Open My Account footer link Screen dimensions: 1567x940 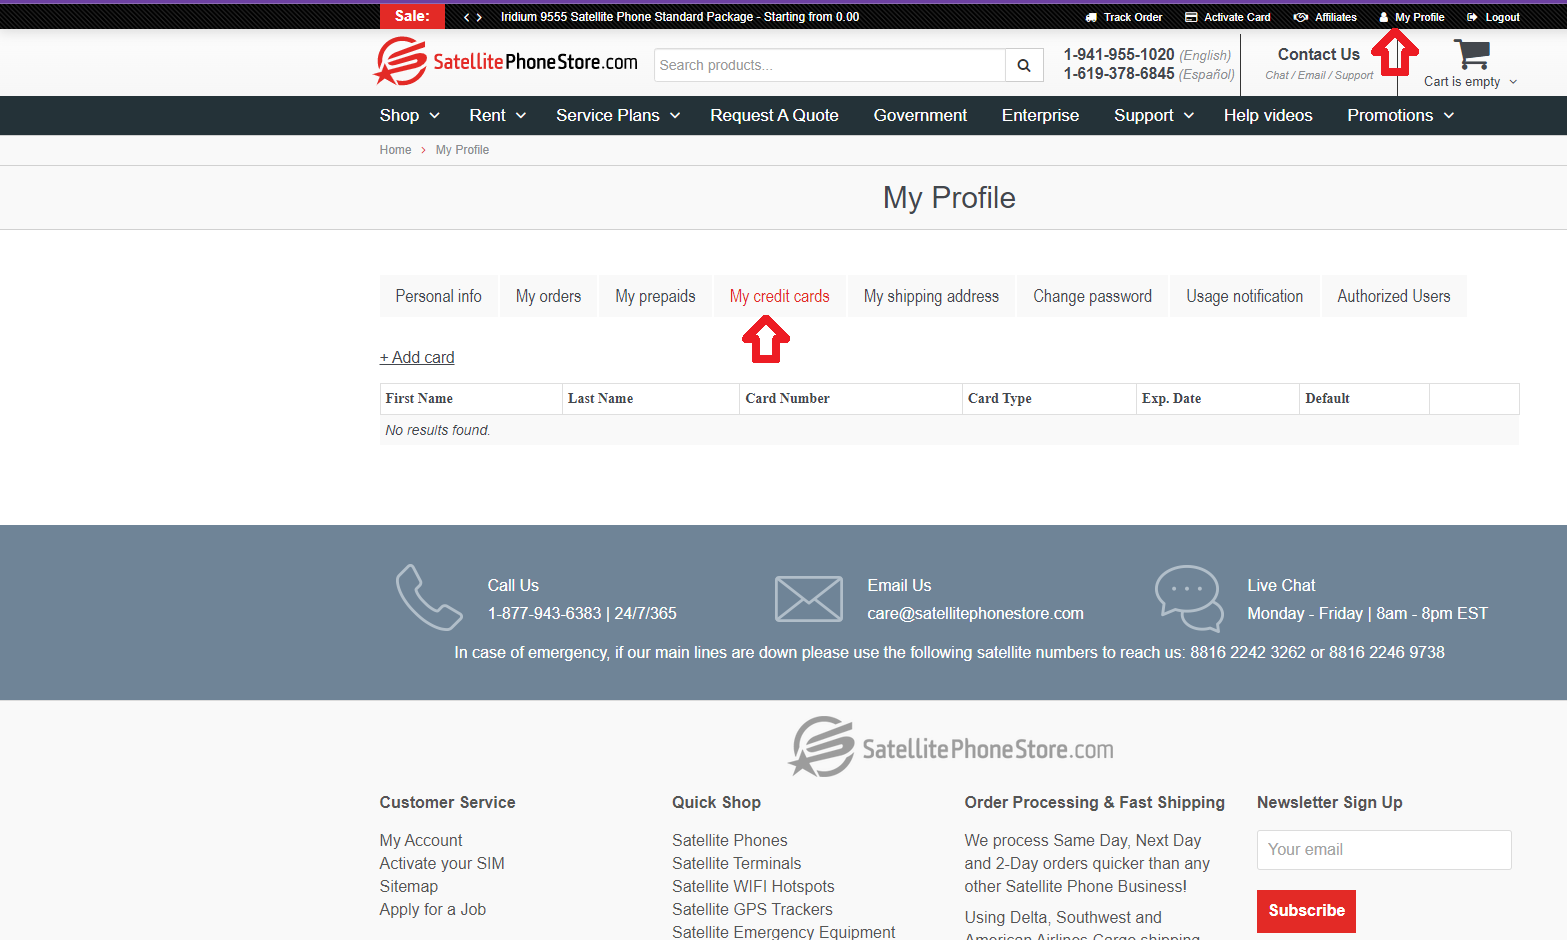tap(421, 841)
